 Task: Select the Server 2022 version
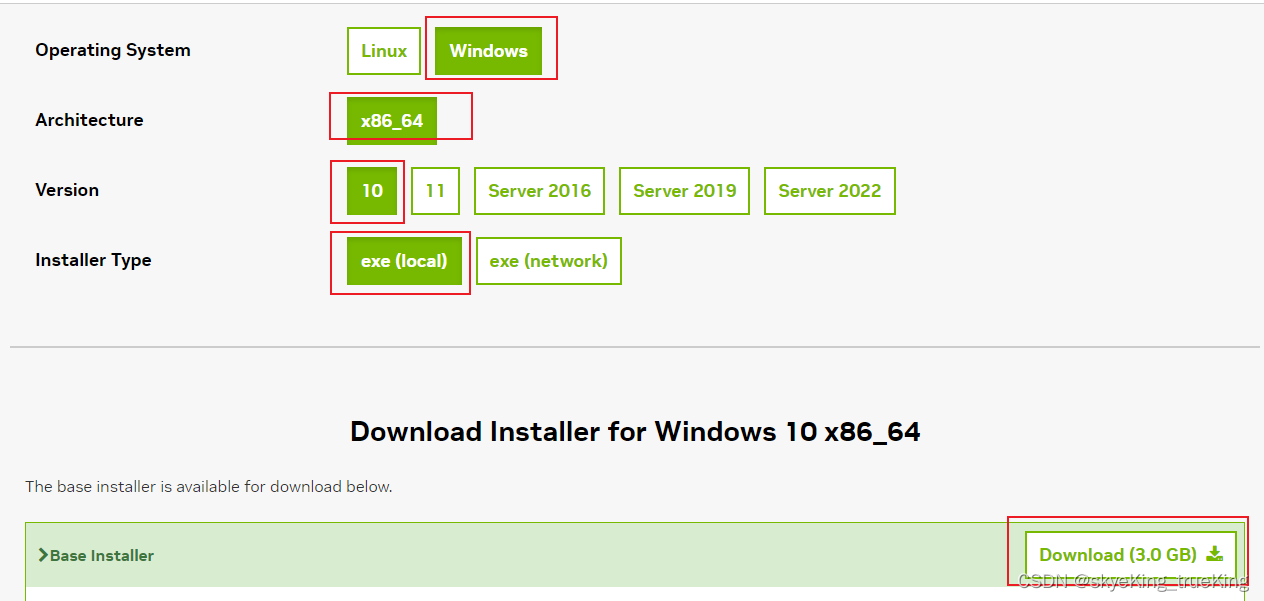(x=829, y=190)
